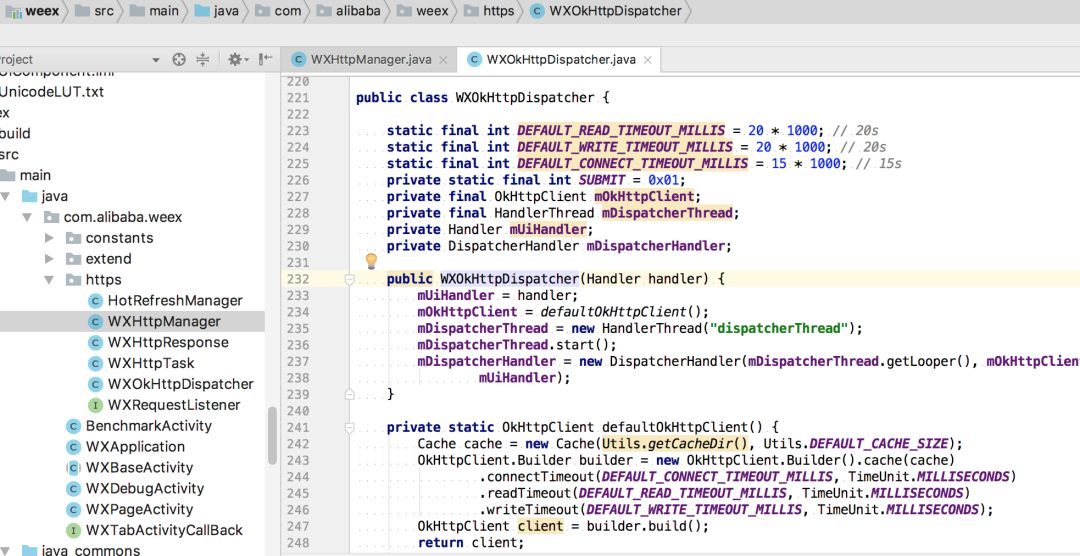This screenshot has width=1080, height=556.
Task: Click DEFAULT_CONNECT_TIMEOUT_MILLIS on line 225
Action: (x=632, y=163)
